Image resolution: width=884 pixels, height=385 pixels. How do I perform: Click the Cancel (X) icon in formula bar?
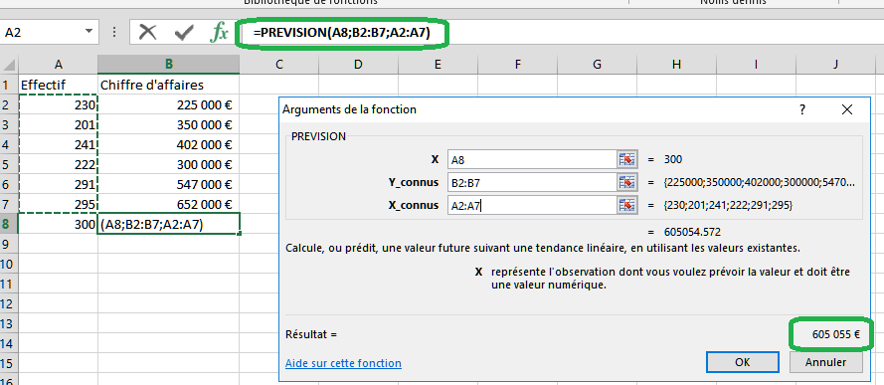click(147, 33)
